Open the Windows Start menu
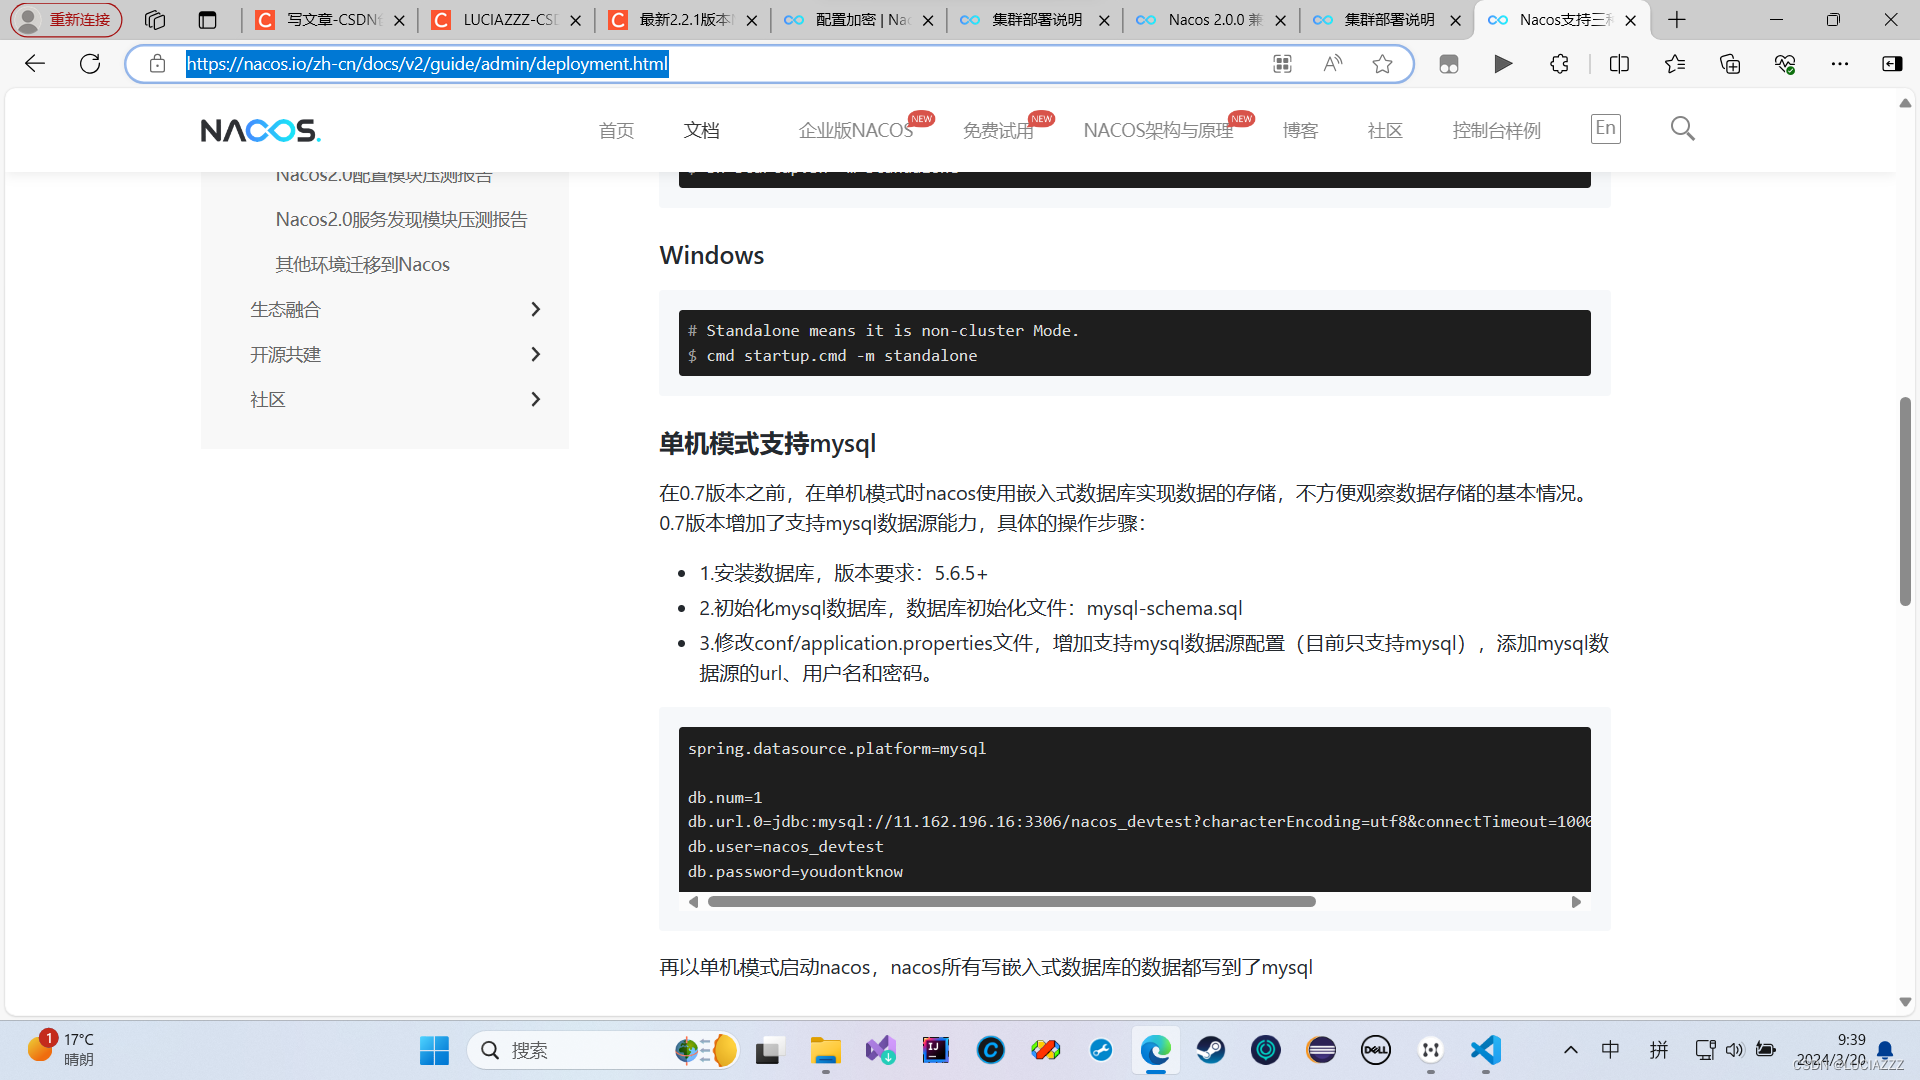The image size is (1920, 1080). (x=434, y=1050)
